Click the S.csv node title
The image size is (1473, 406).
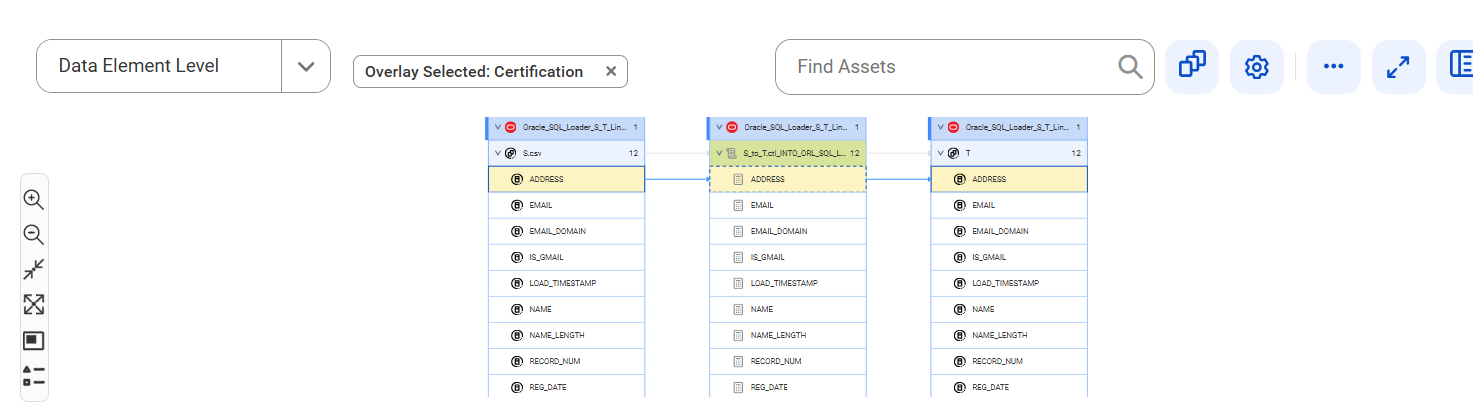pyautogui.click(x=532, y=153)
